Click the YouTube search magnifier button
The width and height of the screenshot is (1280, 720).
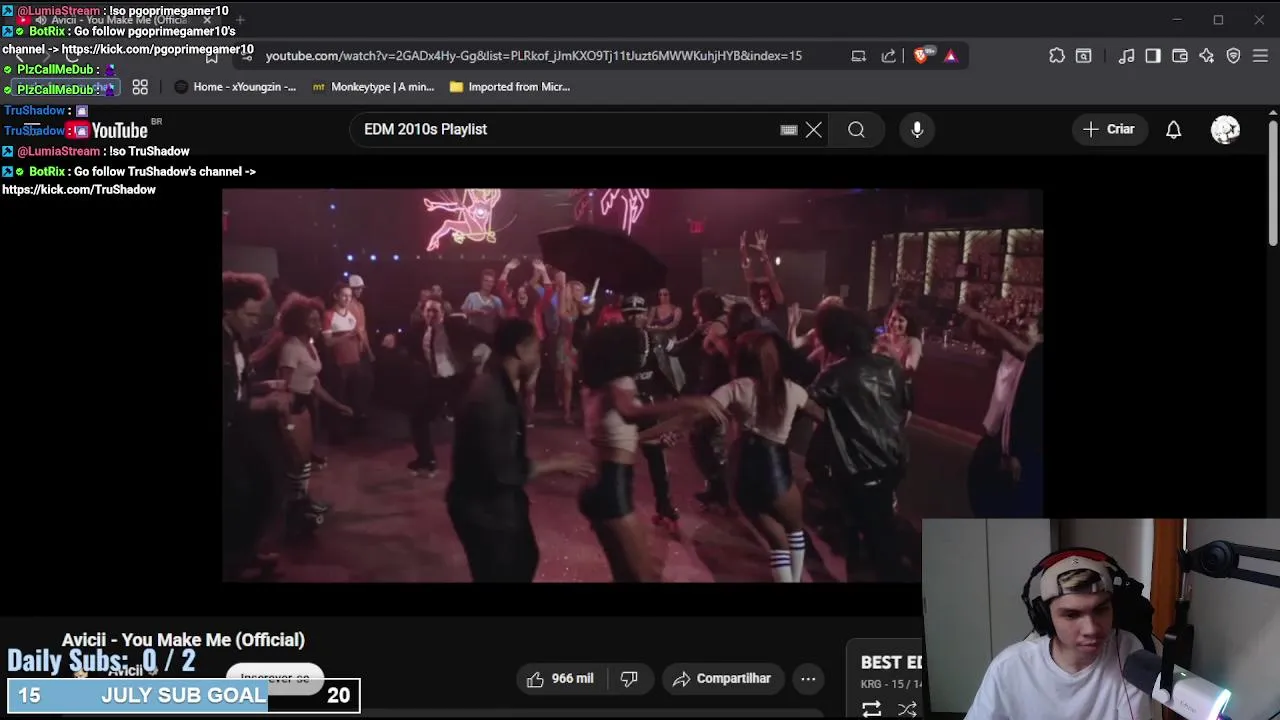pyautogui.click(x=856, y=130)
